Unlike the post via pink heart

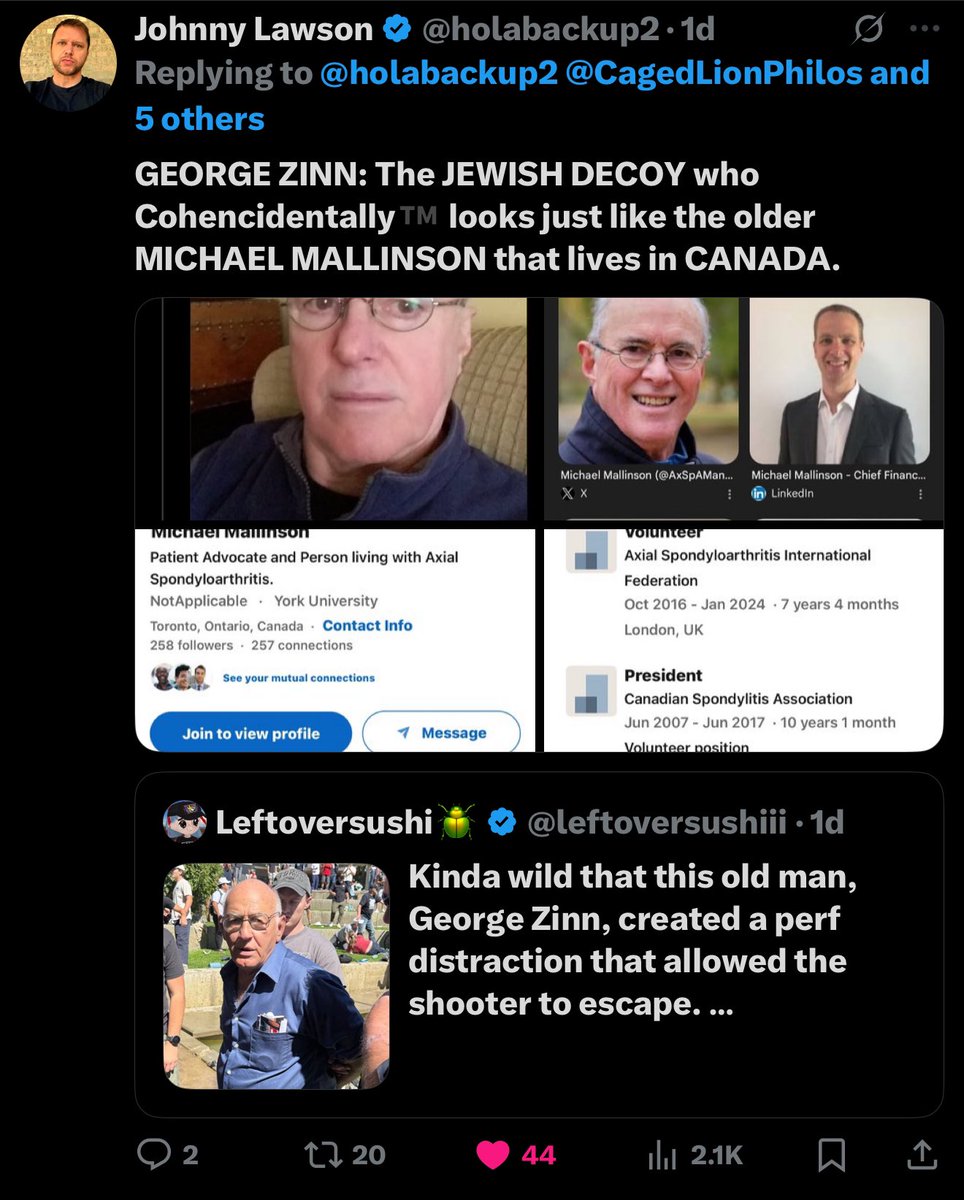[492, 1154]
